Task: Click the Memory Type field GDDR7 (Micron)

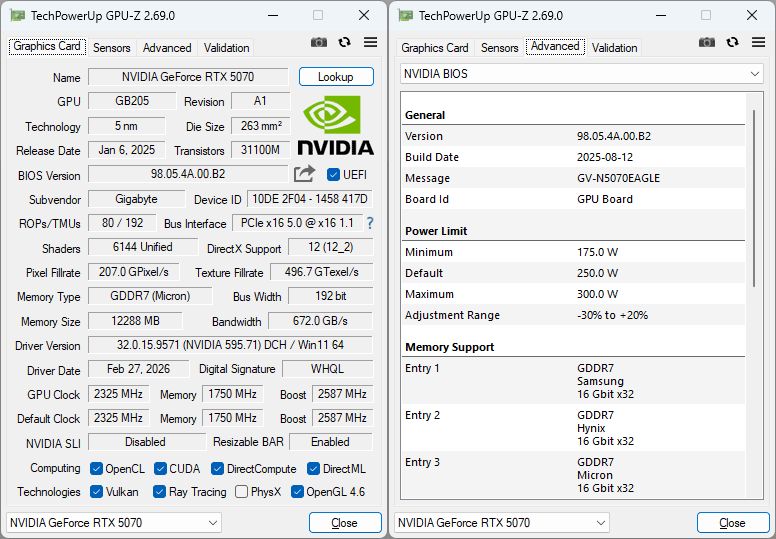Action: pos(150,296)
